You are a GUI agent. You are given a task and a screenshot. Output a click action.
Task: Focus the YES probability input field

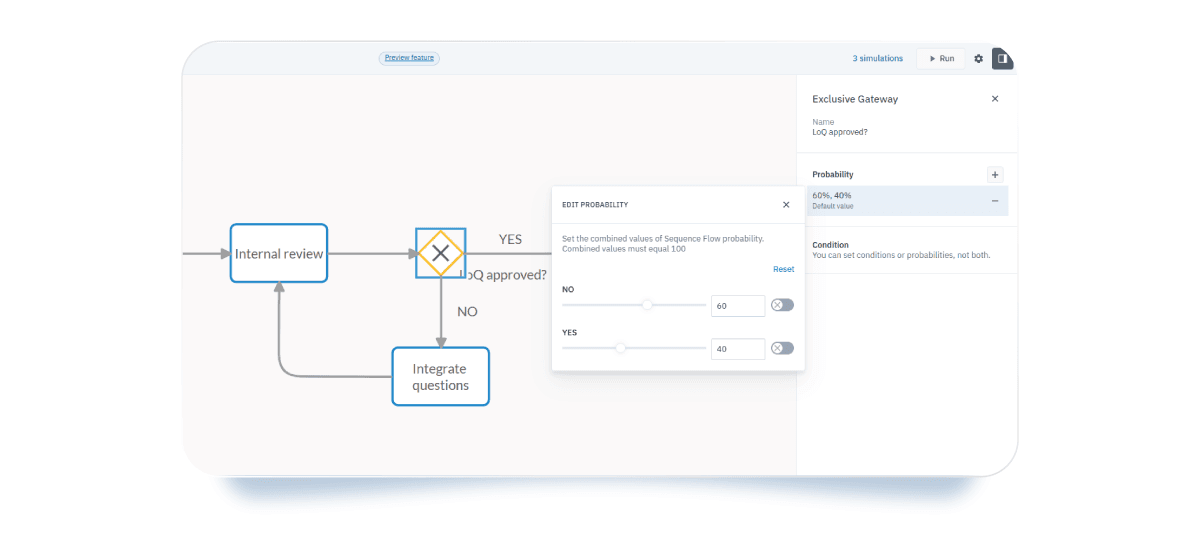coord(737,349)
